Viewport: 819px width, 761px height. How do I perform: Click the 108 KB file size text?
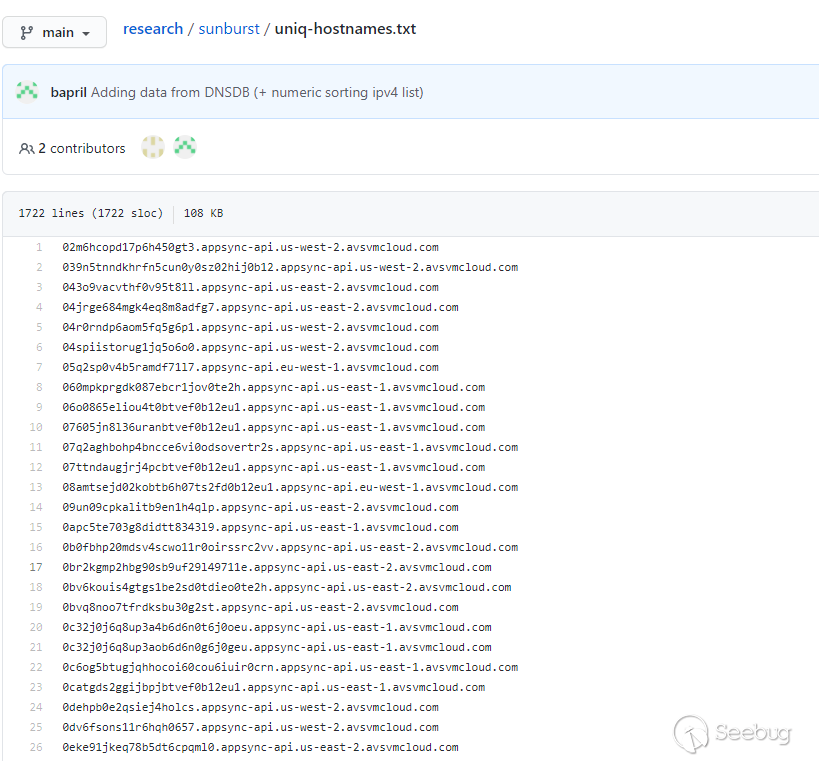tap(203, 213)
